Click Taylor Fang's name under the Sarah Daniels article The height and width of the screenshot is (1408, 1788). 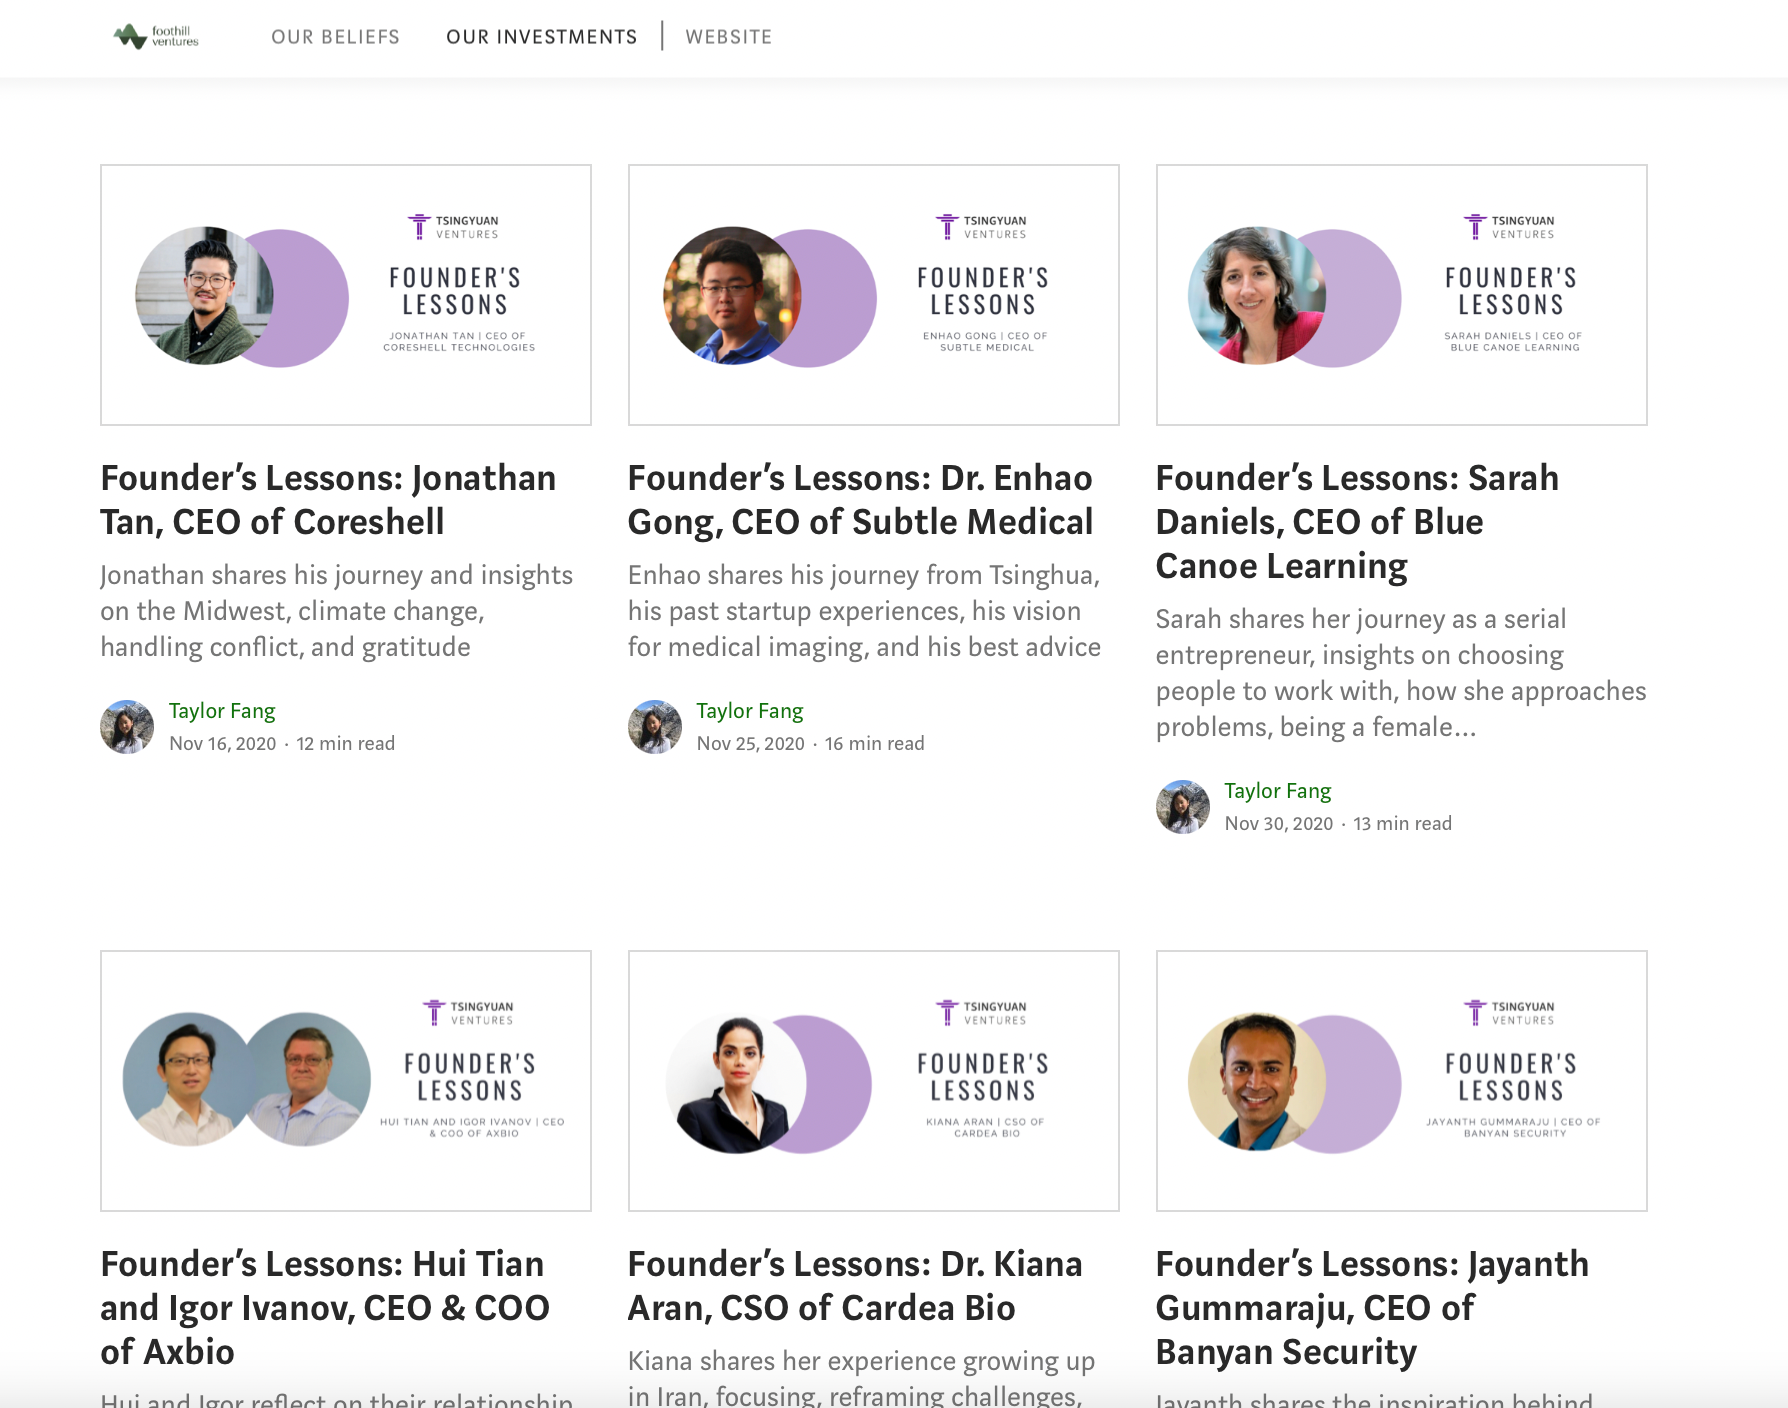[x=1277, y=791]
